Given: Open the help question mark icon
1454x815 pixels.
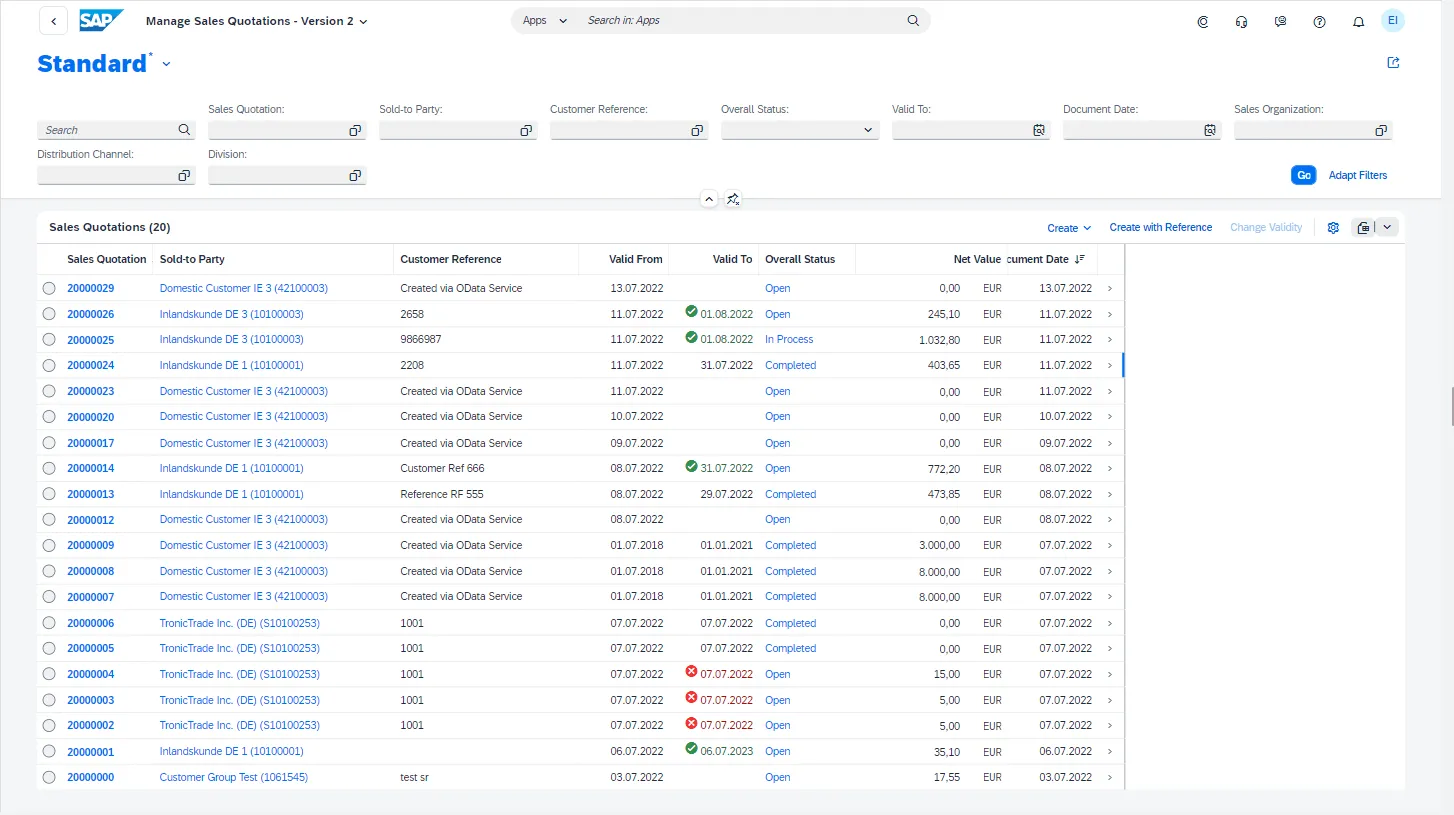Looking at the screenshot, I should pos(1319,21).
